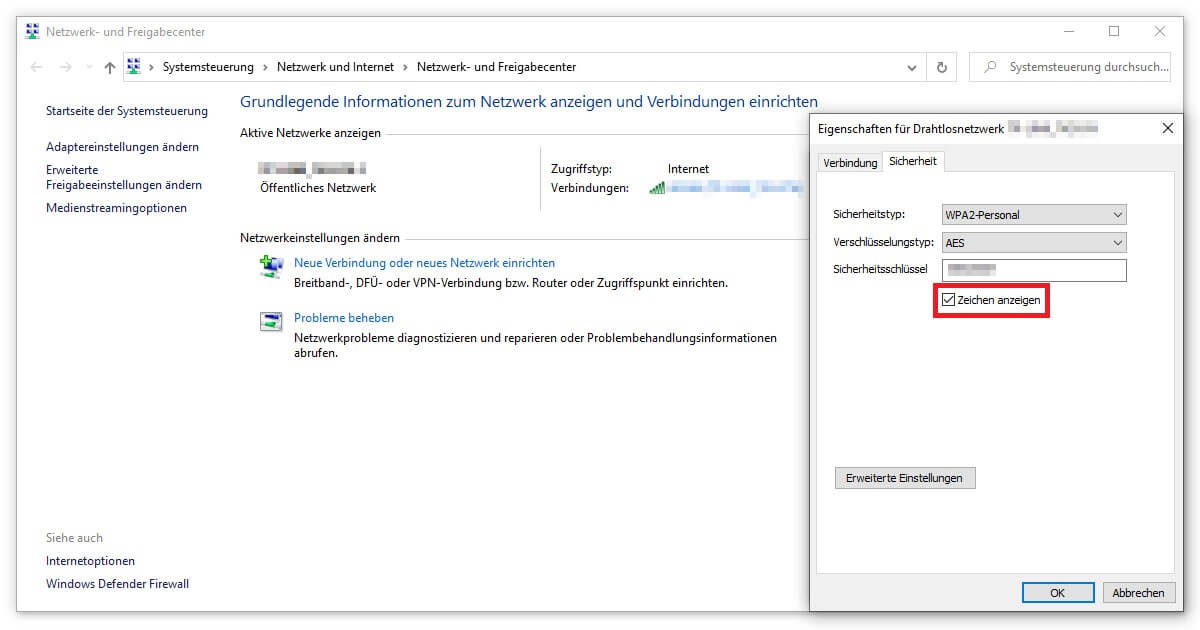The image size is (1200, 630).
Task: Refresh the Netzwerk- und Freigabecenter view
Action: 941,67
